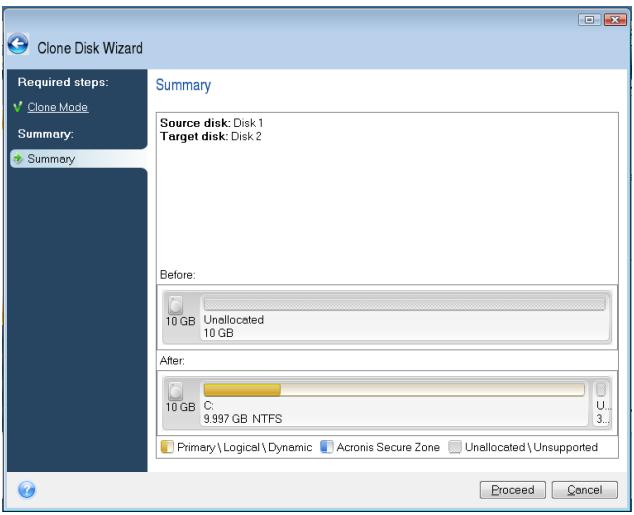
Task: Click the Summary page heading
Action: tap(183, 85)
